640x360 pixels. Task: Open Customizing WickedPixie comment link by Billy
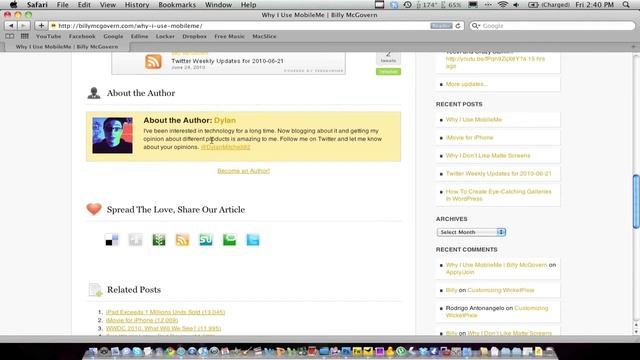[501, 290]
